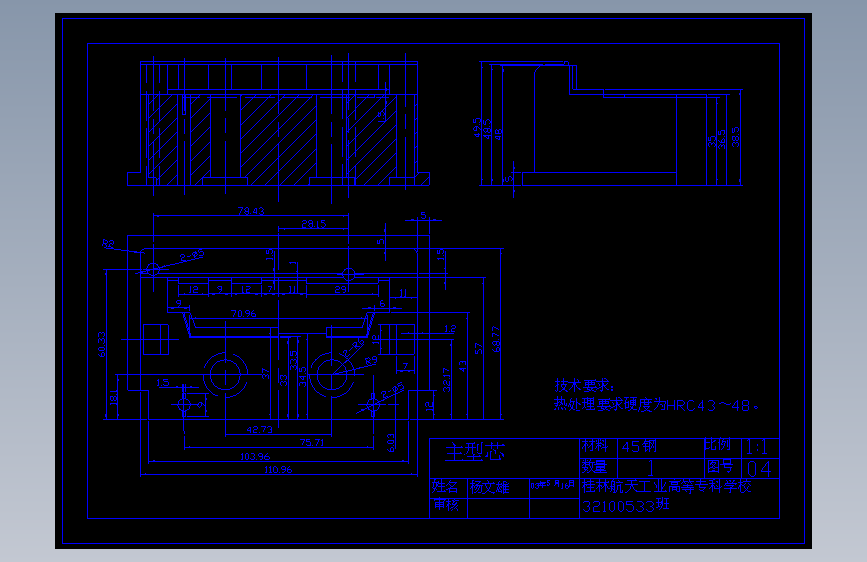Click the 103.96 dimension text
The width and height of the screenshot is (867, 562).
click(255, 456)
